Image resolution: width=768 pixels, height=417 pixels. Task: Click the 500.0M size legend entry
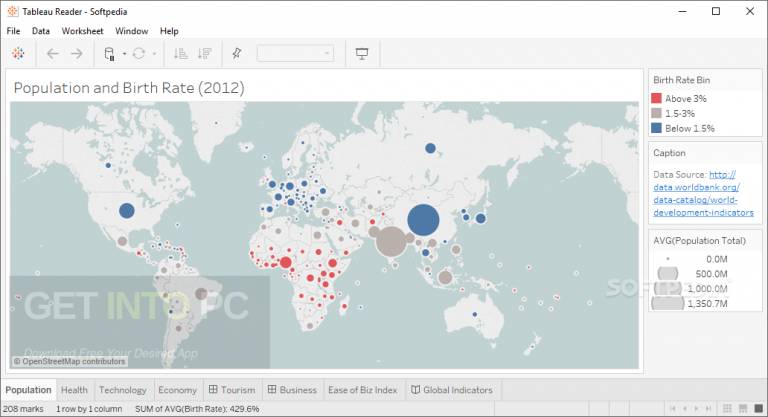tap(692, 274)
